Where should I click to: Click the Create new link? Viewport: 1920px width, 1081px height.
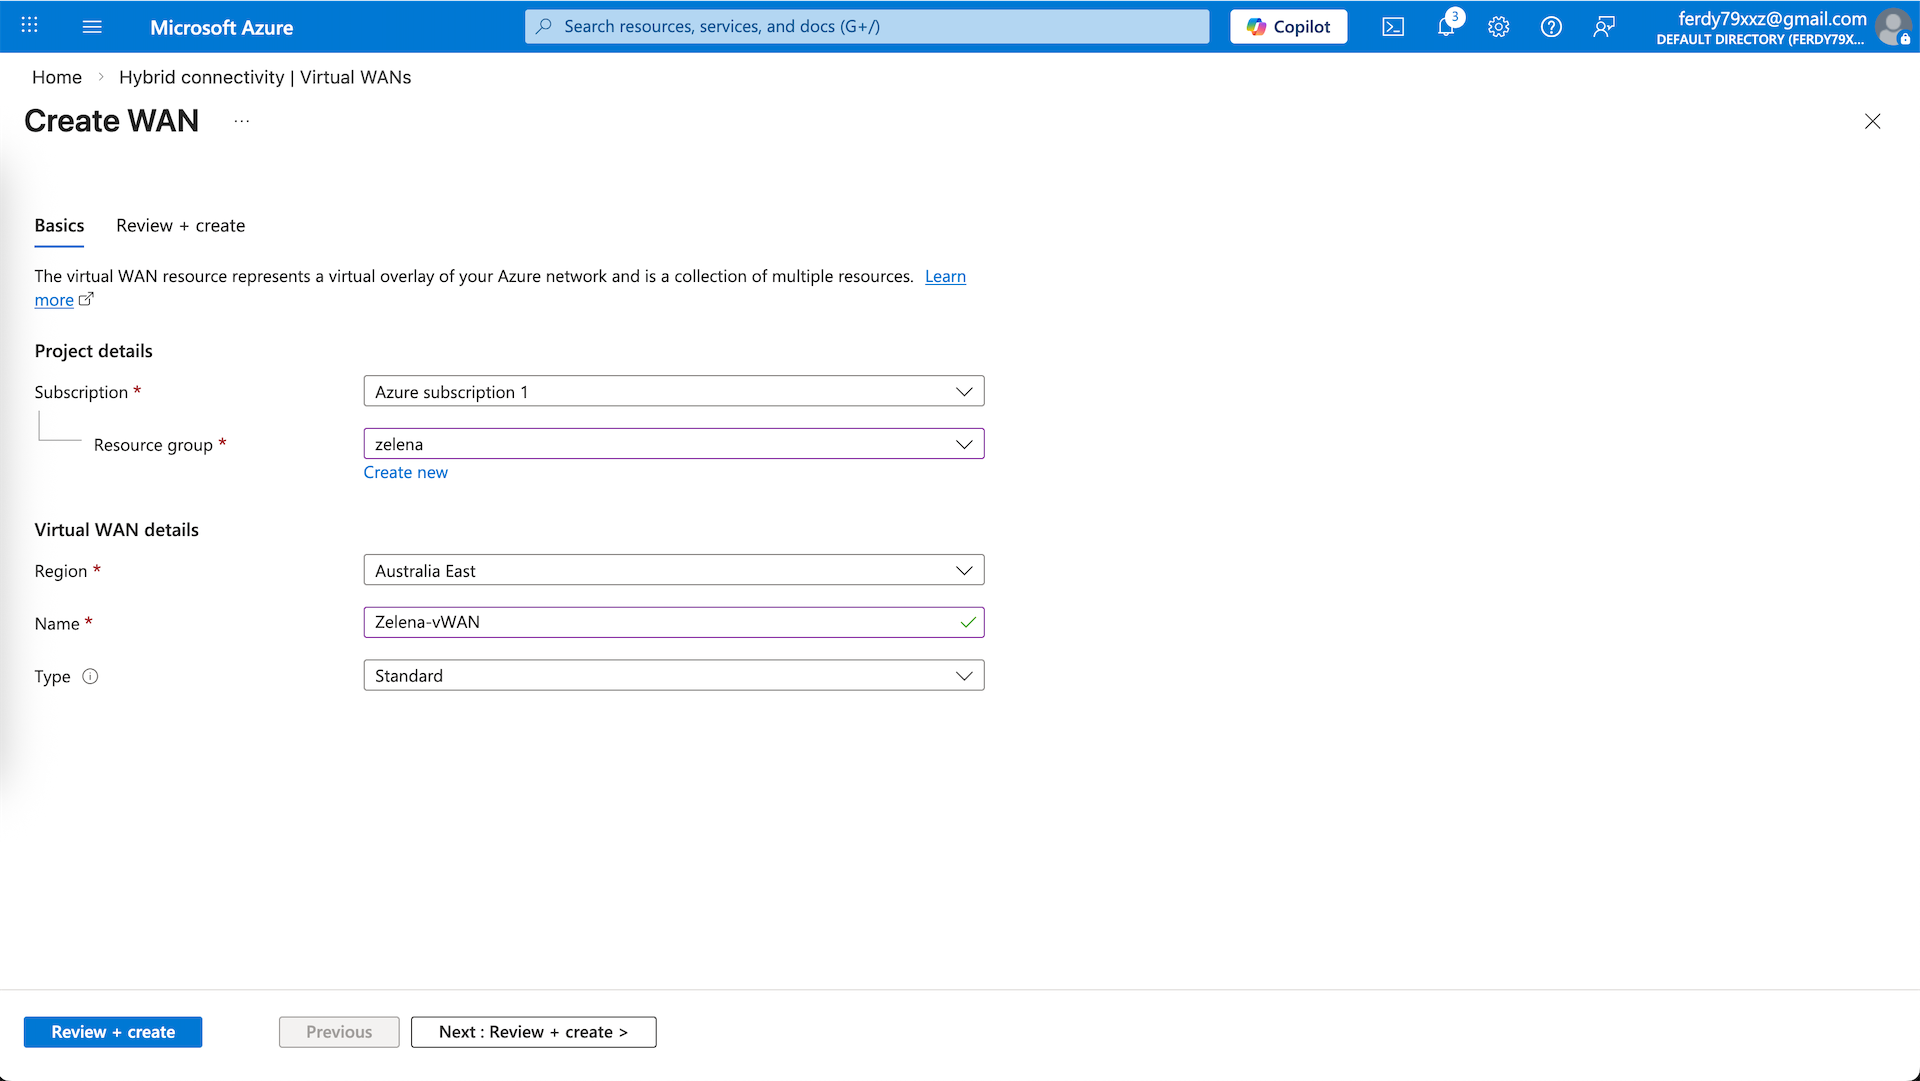coord(405,472)
